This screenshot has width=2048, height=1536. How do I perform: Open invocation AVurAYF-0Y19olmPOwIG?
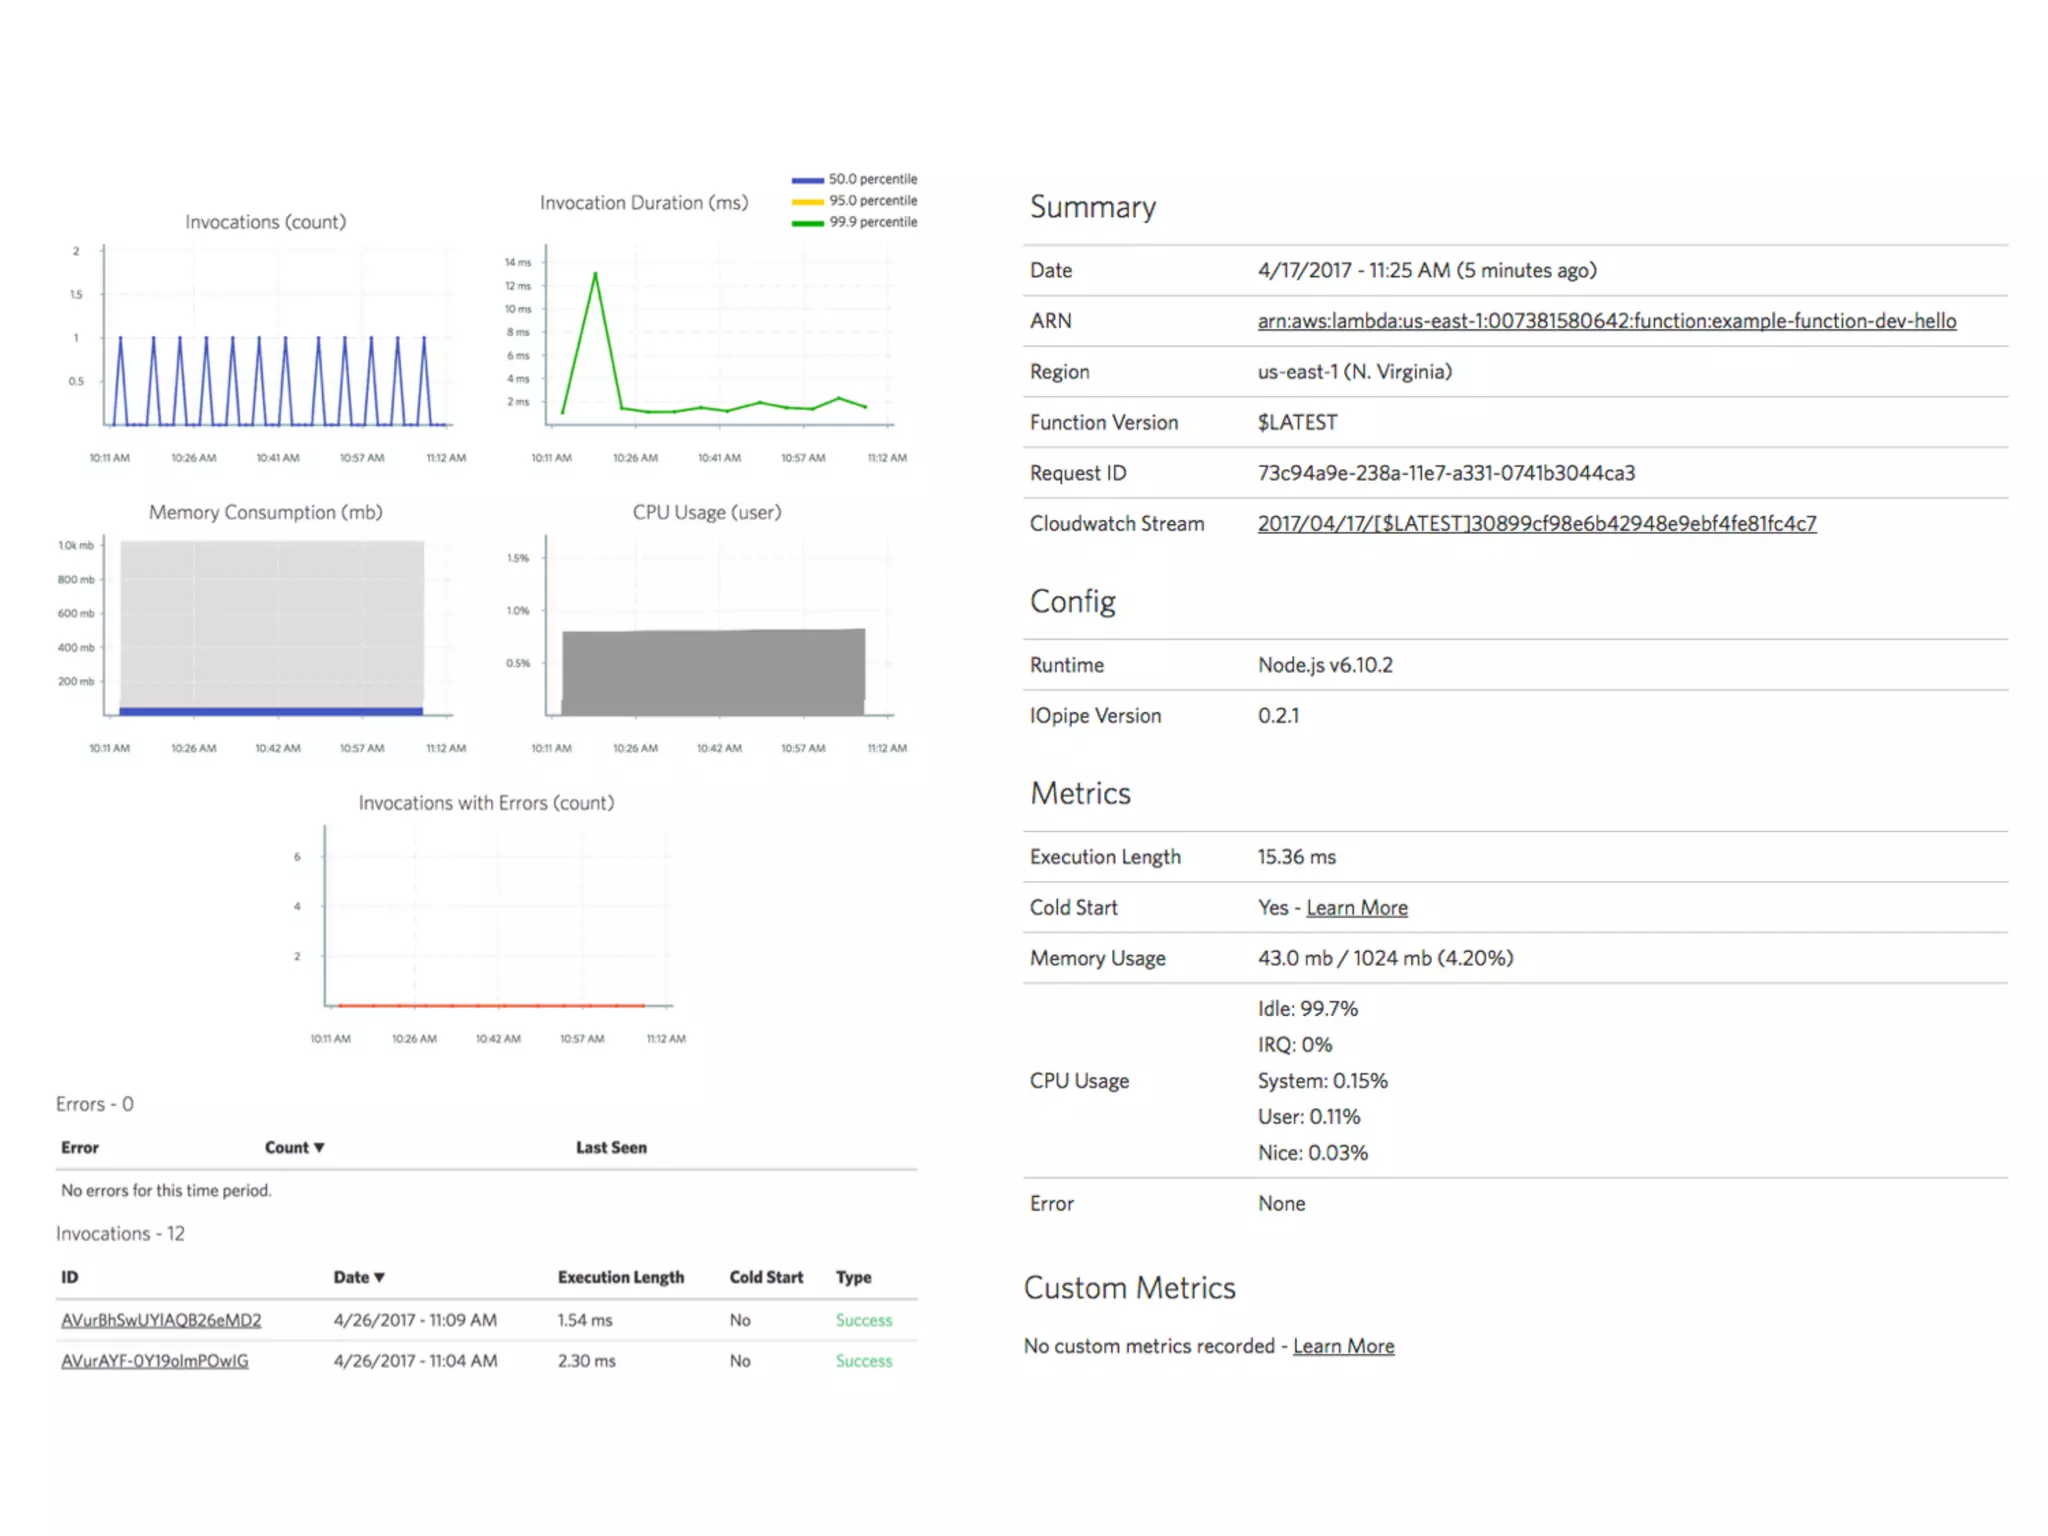155,1361
